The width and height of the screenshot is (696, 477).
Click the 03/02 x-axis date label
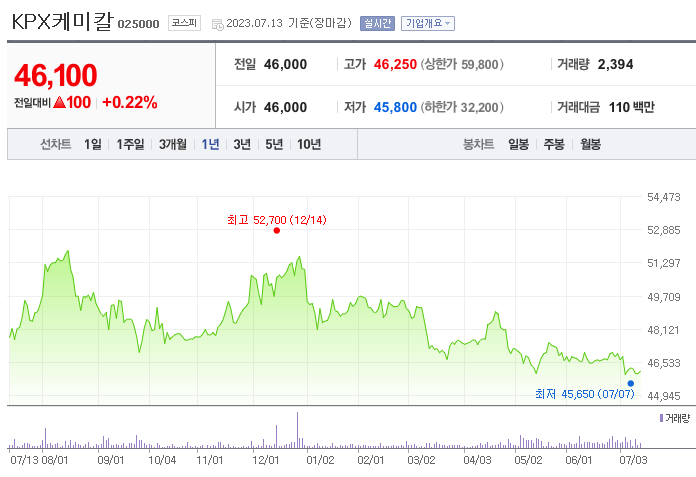coord(421,460)
